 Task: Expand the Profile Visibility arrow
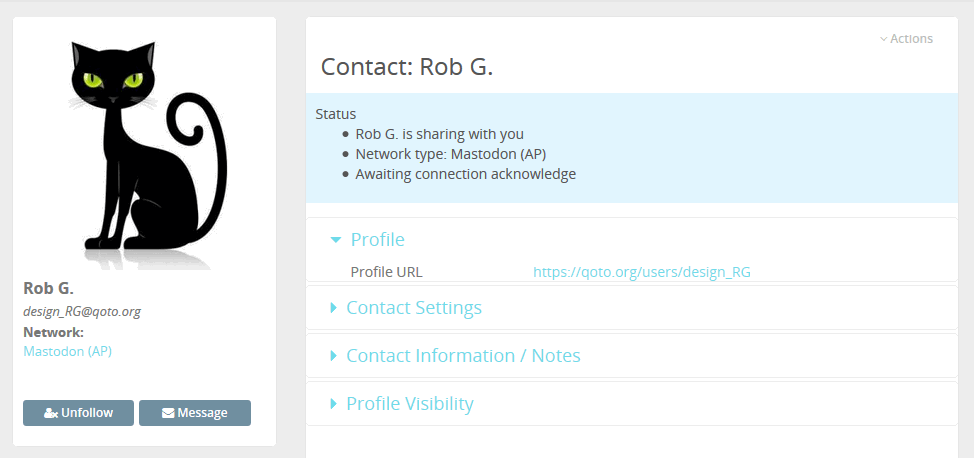coord(333,404)
